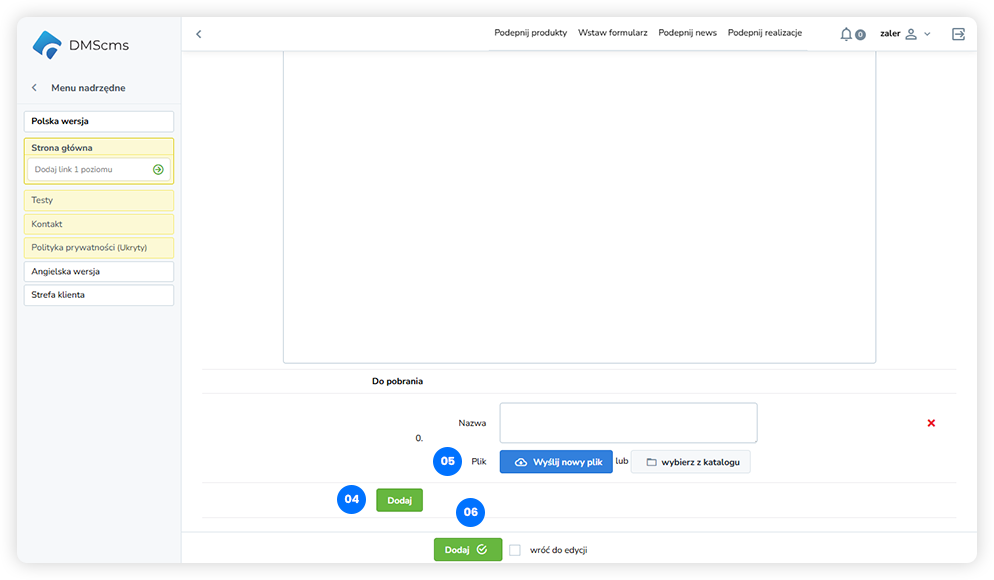Enable the wróć do edycji checkbox
Screen dimensions: 994x580
pos(515,550)
